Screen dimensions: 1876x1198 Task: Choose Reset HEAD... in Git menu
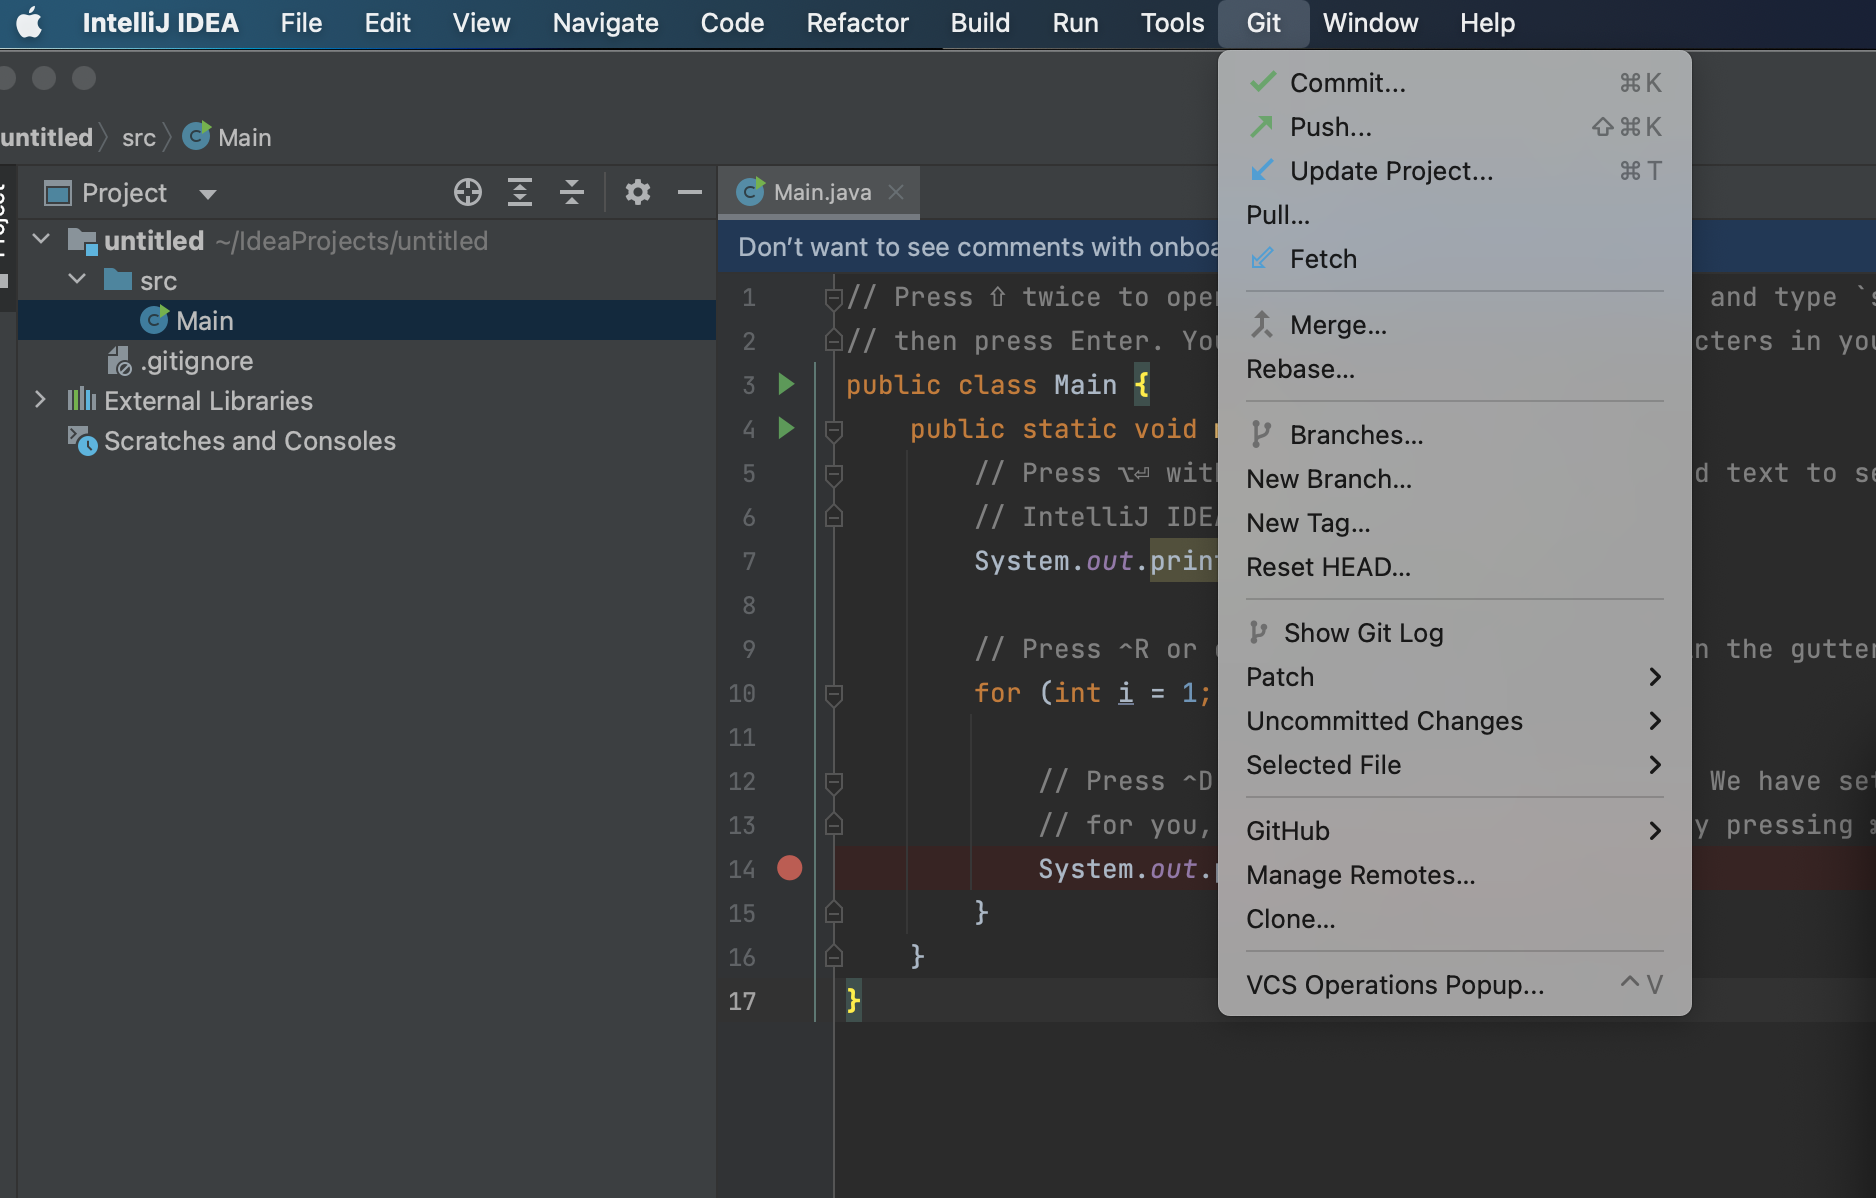click(1455, 567)
